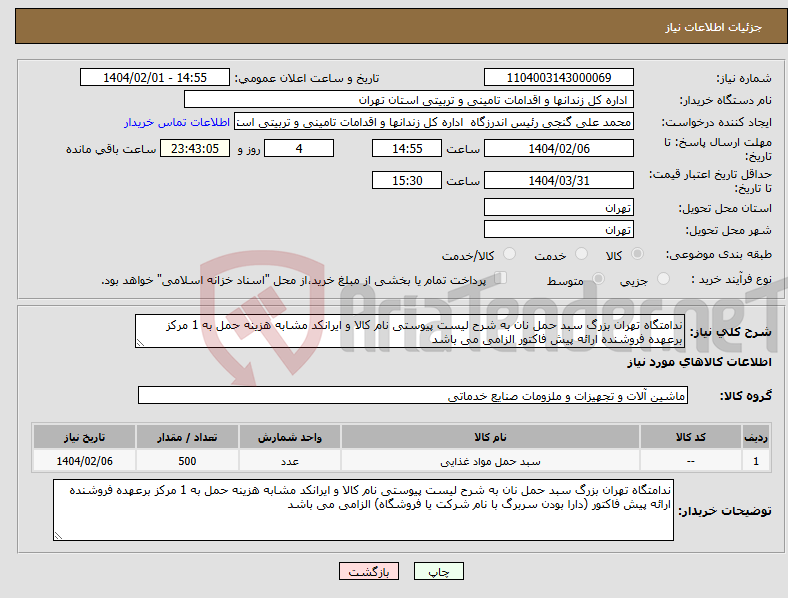This screenshot has width=788, height=598.
Task: Click the price validity date 1404/03/31 field
Action: coord(558,180)
